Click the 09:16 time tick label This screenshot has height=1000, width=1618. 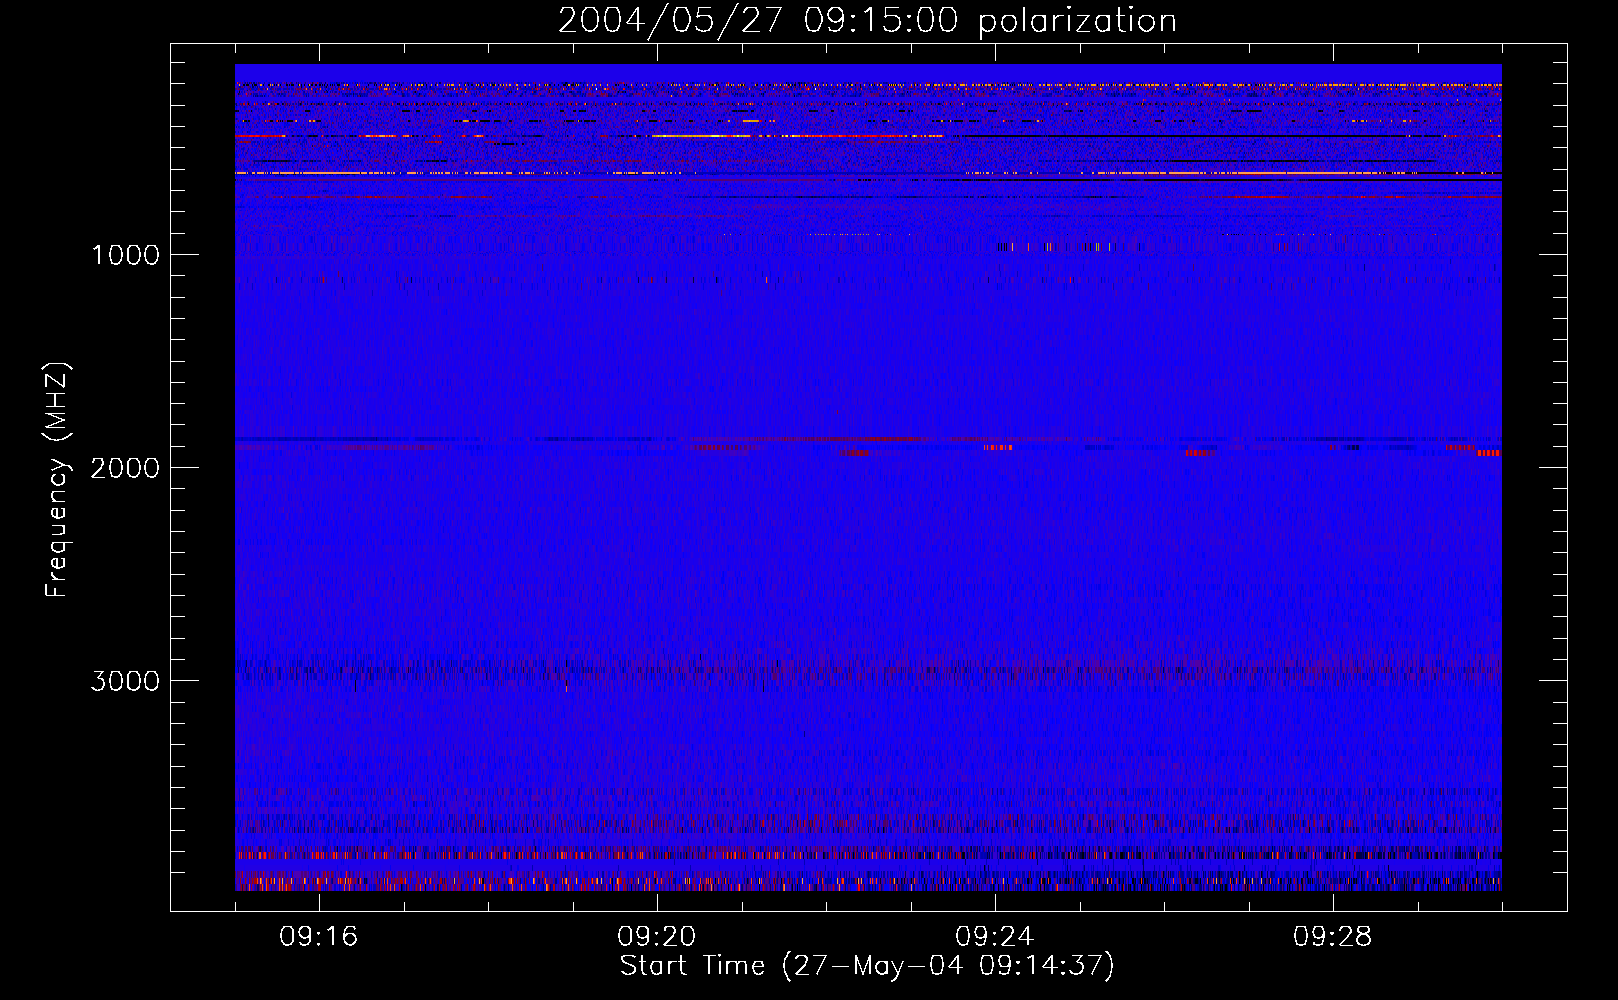(x=319, y=937)
